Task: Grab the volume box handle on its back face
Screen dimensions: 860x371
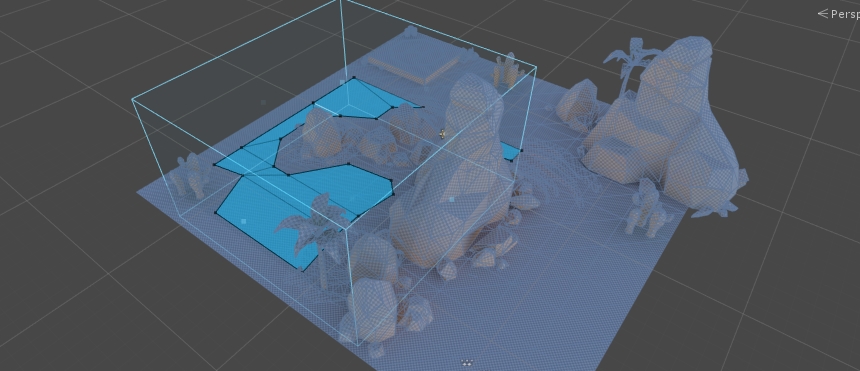Action: tap(342, 82)
